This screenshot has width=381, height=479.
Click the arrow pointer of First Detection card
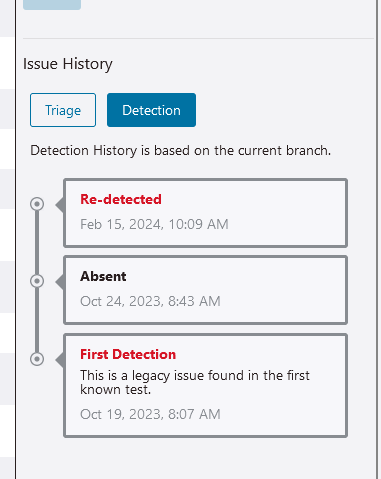coord(60,360)
